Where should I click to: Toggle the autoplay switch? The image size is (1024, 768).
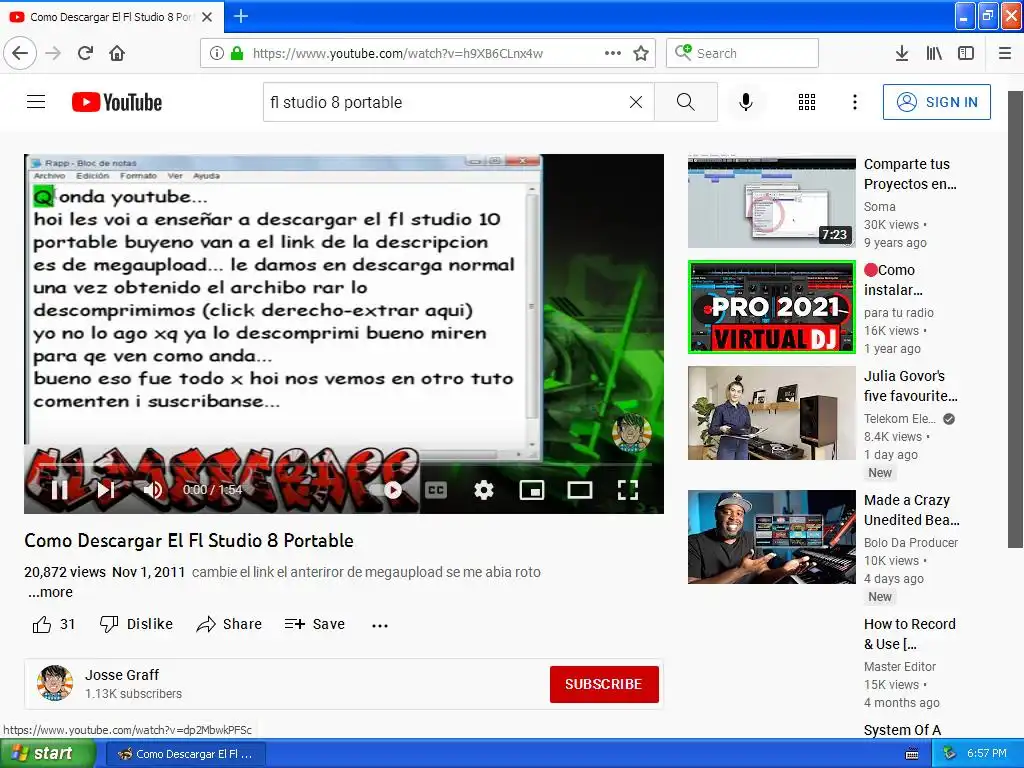(385, 490)
